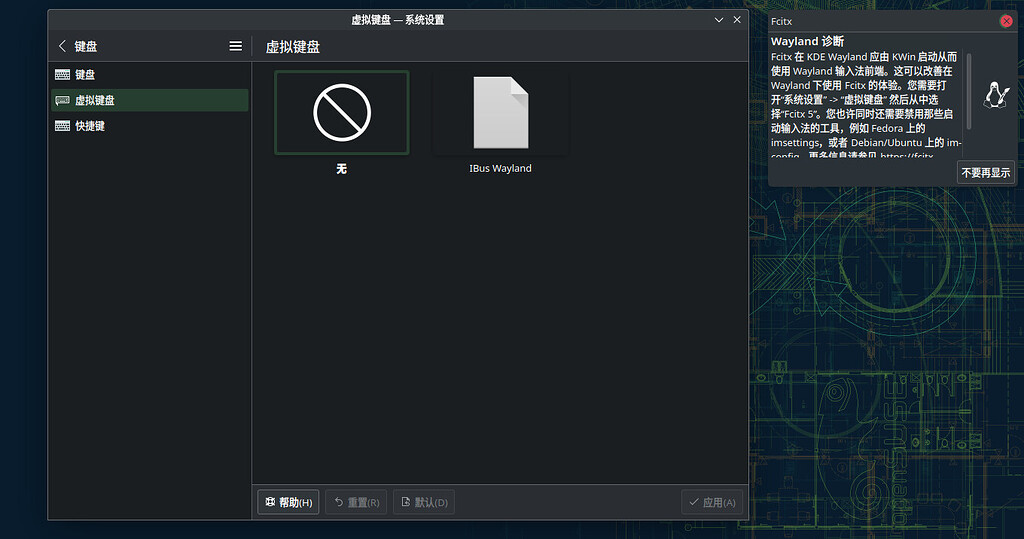Select 键盘 in the sidebar list

pyautogui.click(x=150, y=74)
